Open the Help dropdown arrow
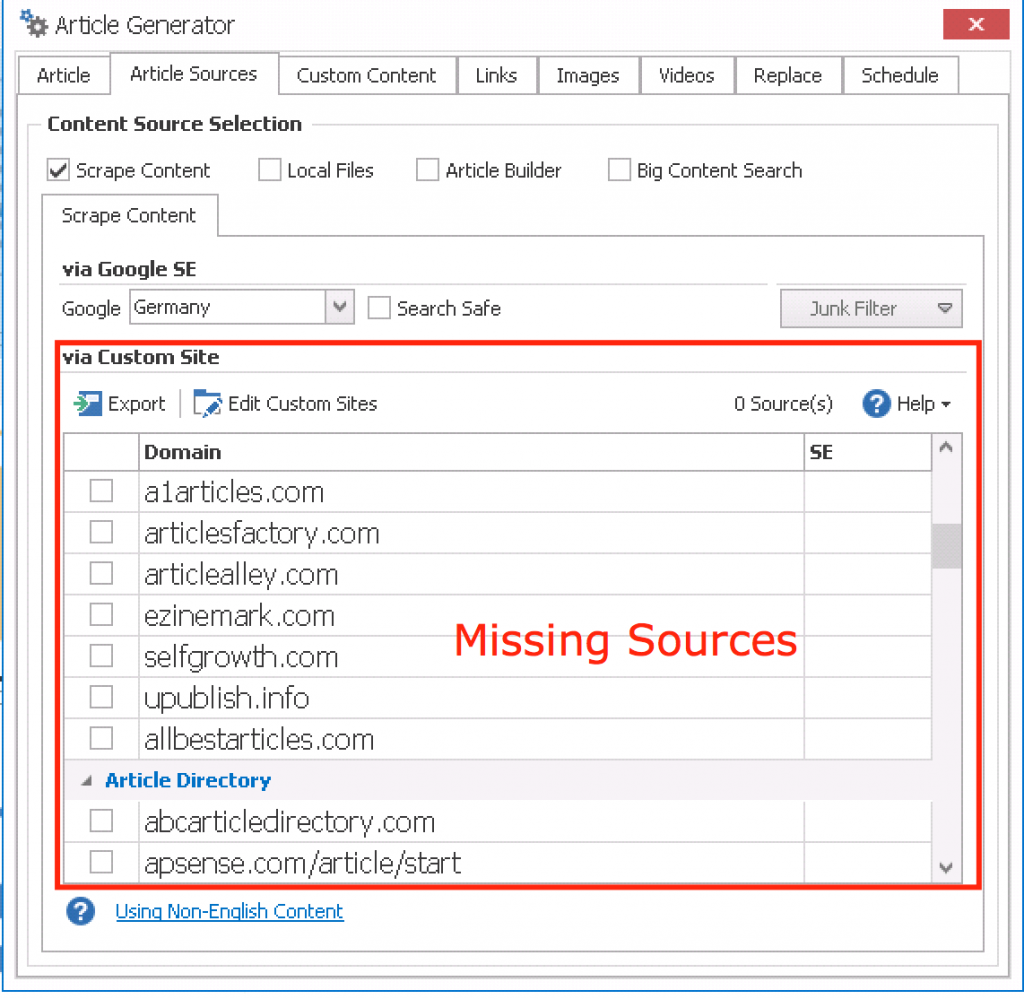The image size is (1024, 999). point(946,405)
